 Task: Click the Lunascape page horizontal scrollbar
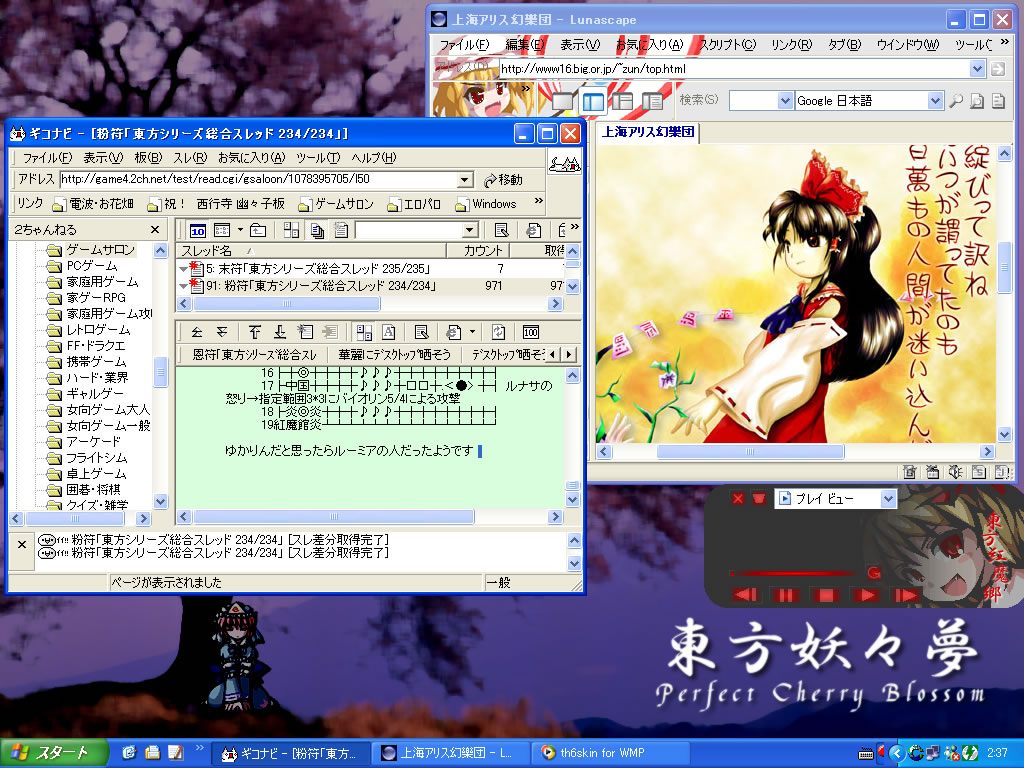click(795, 451)
